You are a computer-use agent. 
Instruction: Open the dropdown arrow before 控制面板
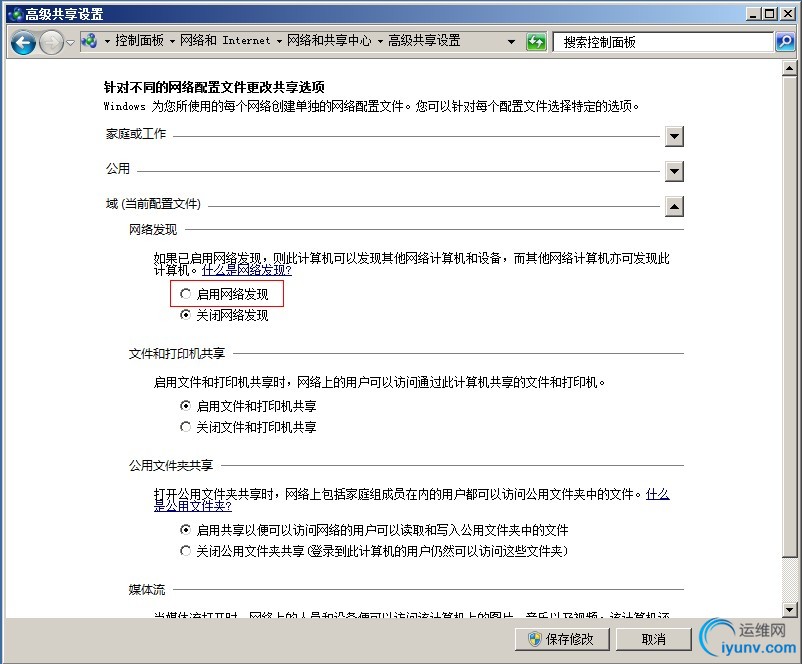(107, 41)
